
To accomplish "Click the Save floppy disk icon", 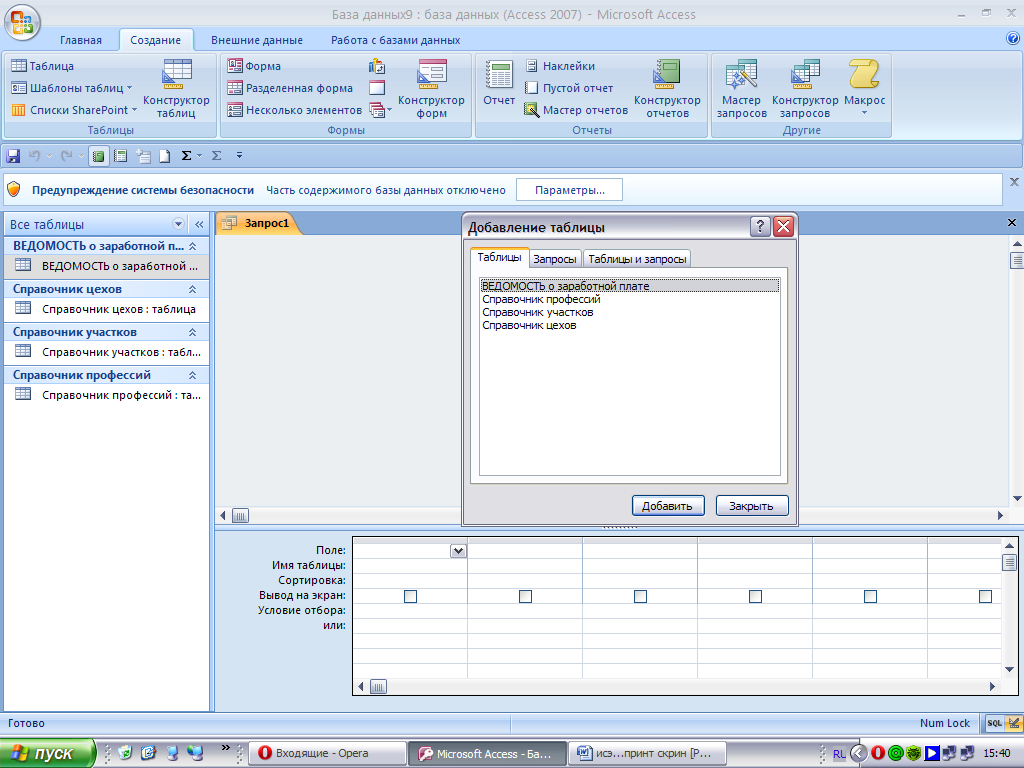I will tap(13, 155).
